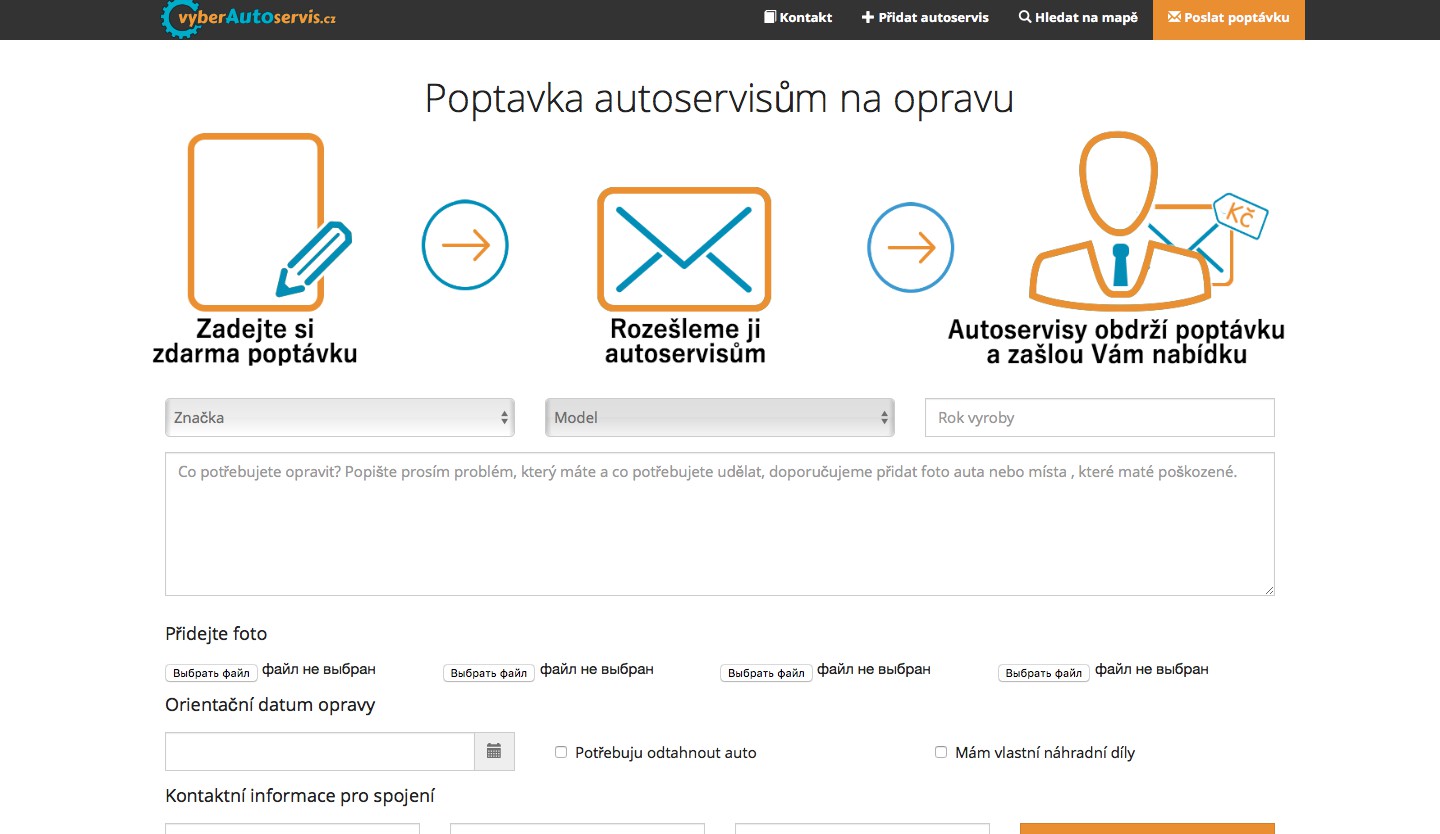The height and width of the screenshot is (834, 1440).
Task: Click the person with Kč tag illustration
Action: (x=1148, y=222)
